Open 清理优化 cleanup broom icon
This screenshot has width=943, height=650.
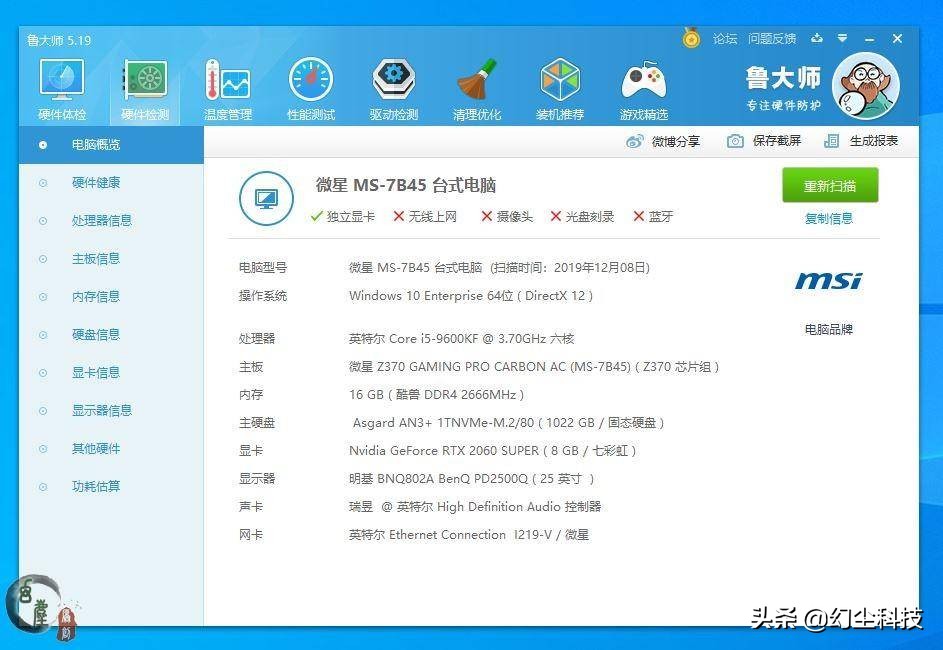[x=477, y=90]
